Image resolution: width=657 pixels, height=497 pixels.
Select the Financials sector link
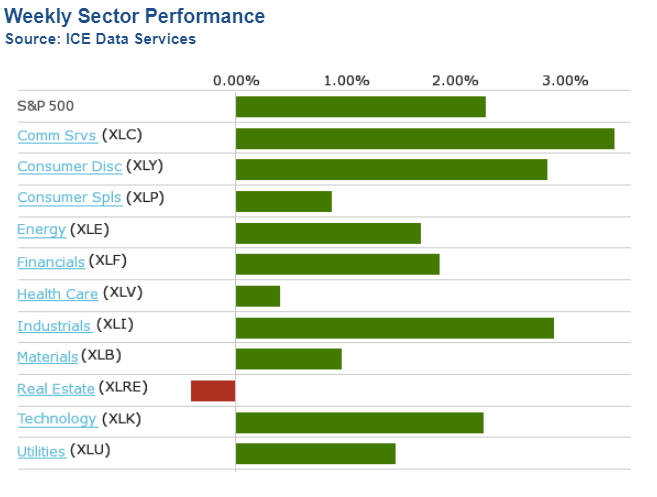(51, 262)
